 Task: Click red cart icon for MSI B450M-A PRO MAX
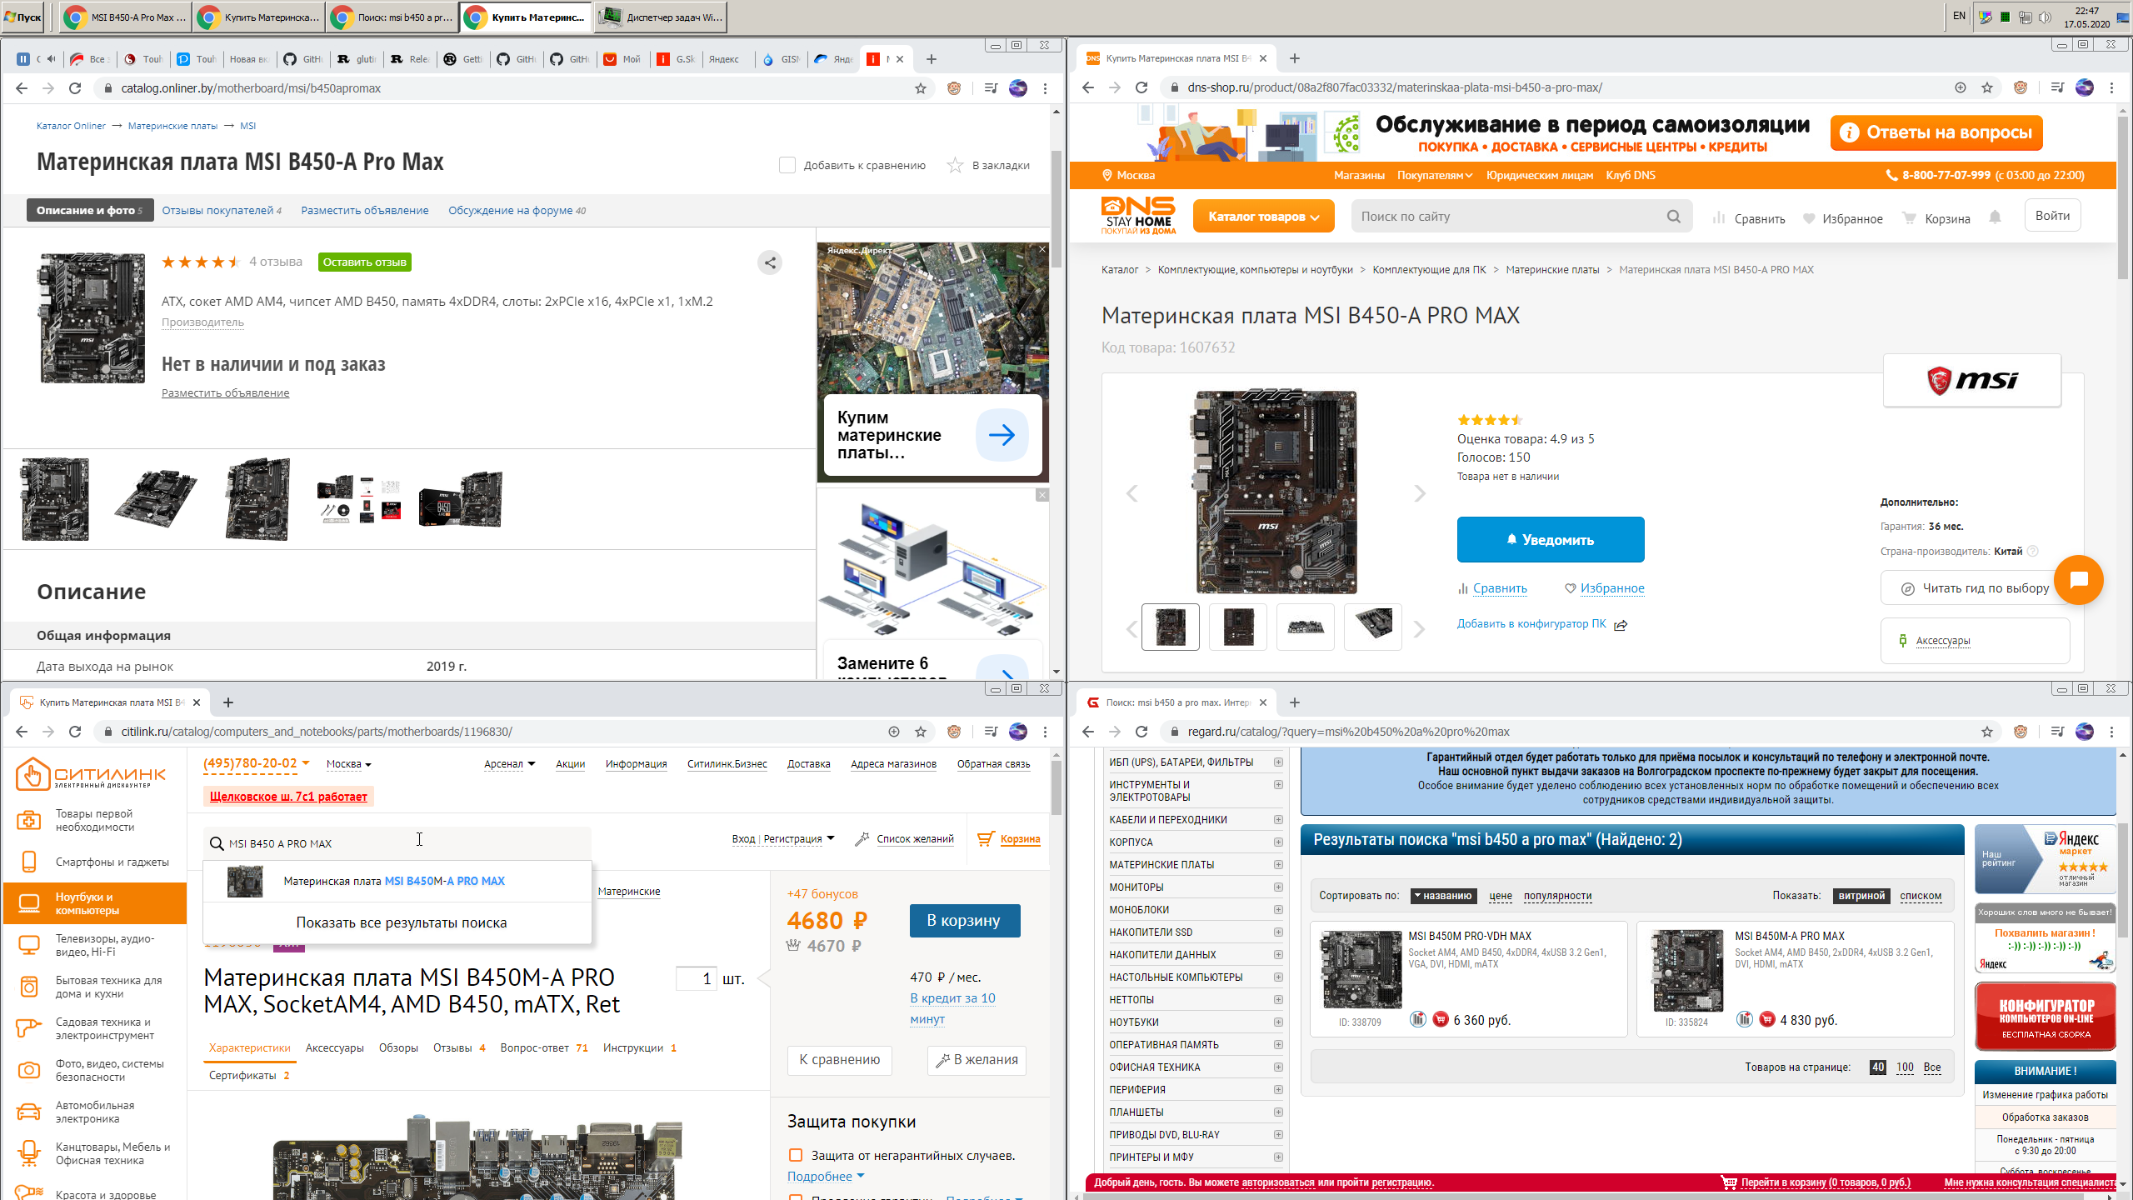[1767, 1020]
